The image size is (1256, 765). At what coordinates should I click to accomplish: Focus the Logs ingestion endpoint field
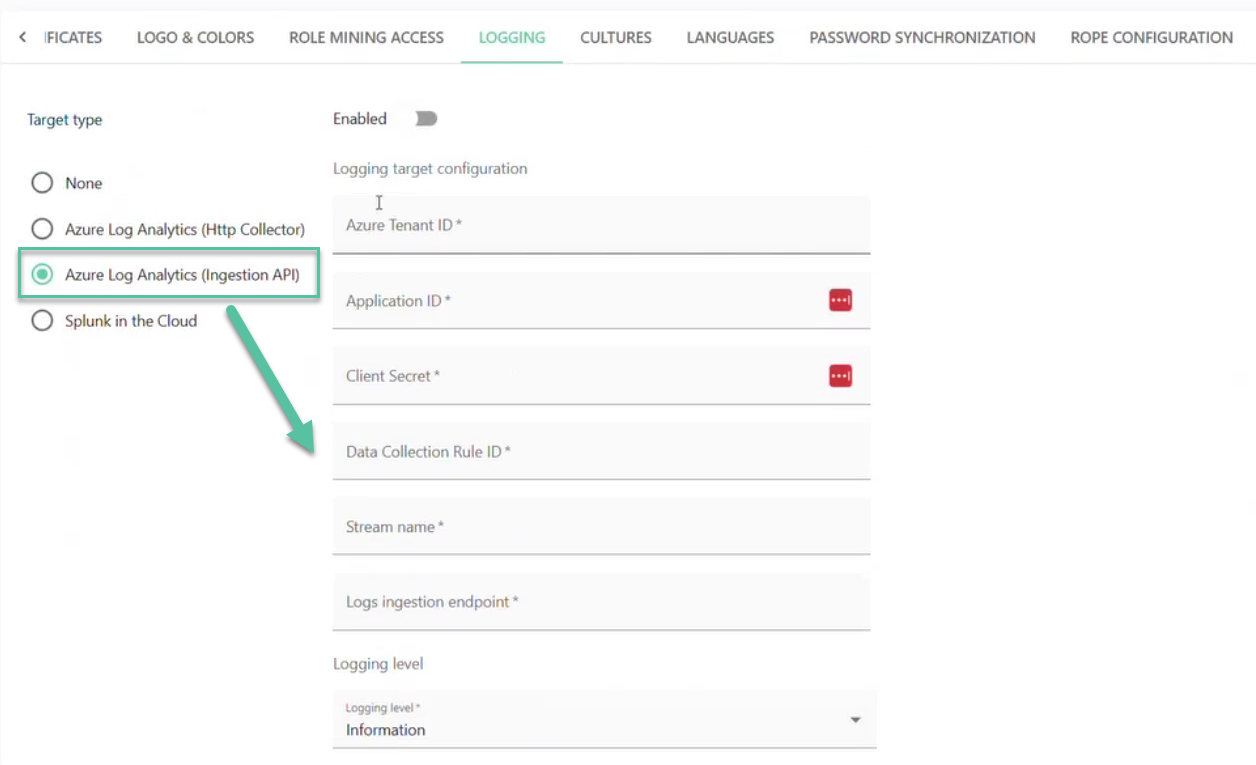point(601,602)
